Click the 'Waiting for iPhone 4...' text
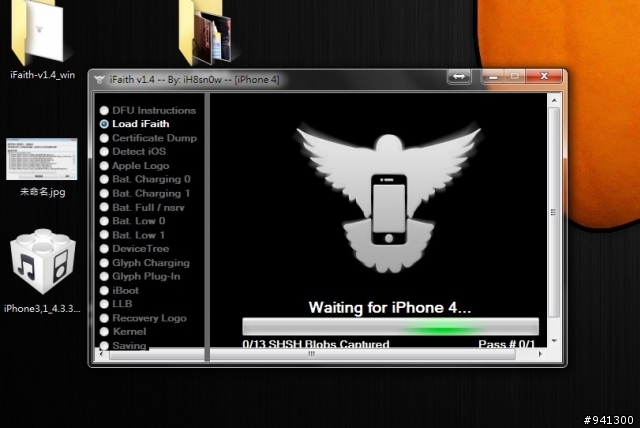The height and width of the screenshot is (428, 640). (390, 307)
